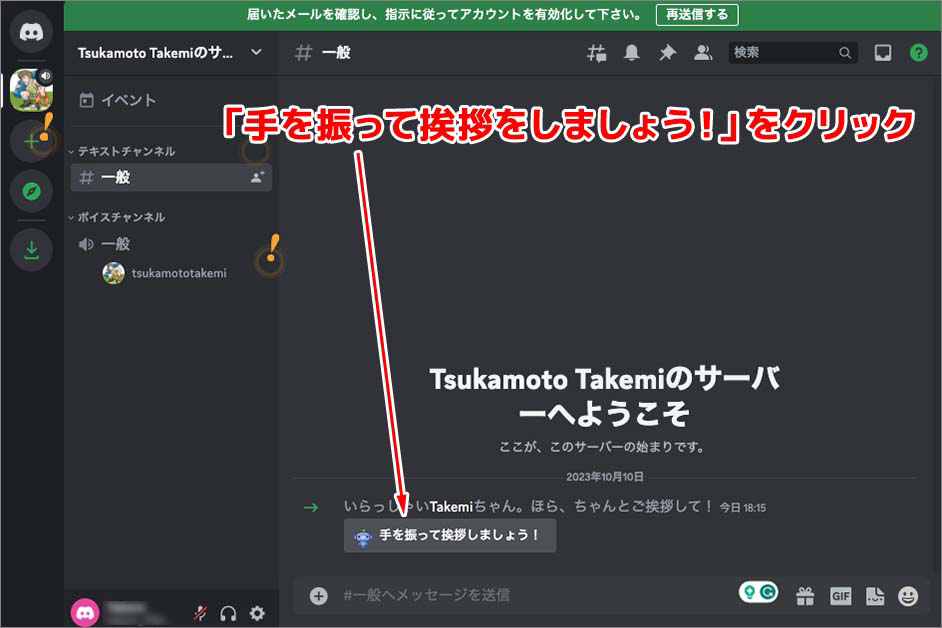Collapse the ボイスチャンネル category
The height and width of the screenshot is (628, 942).
[120, 217]
